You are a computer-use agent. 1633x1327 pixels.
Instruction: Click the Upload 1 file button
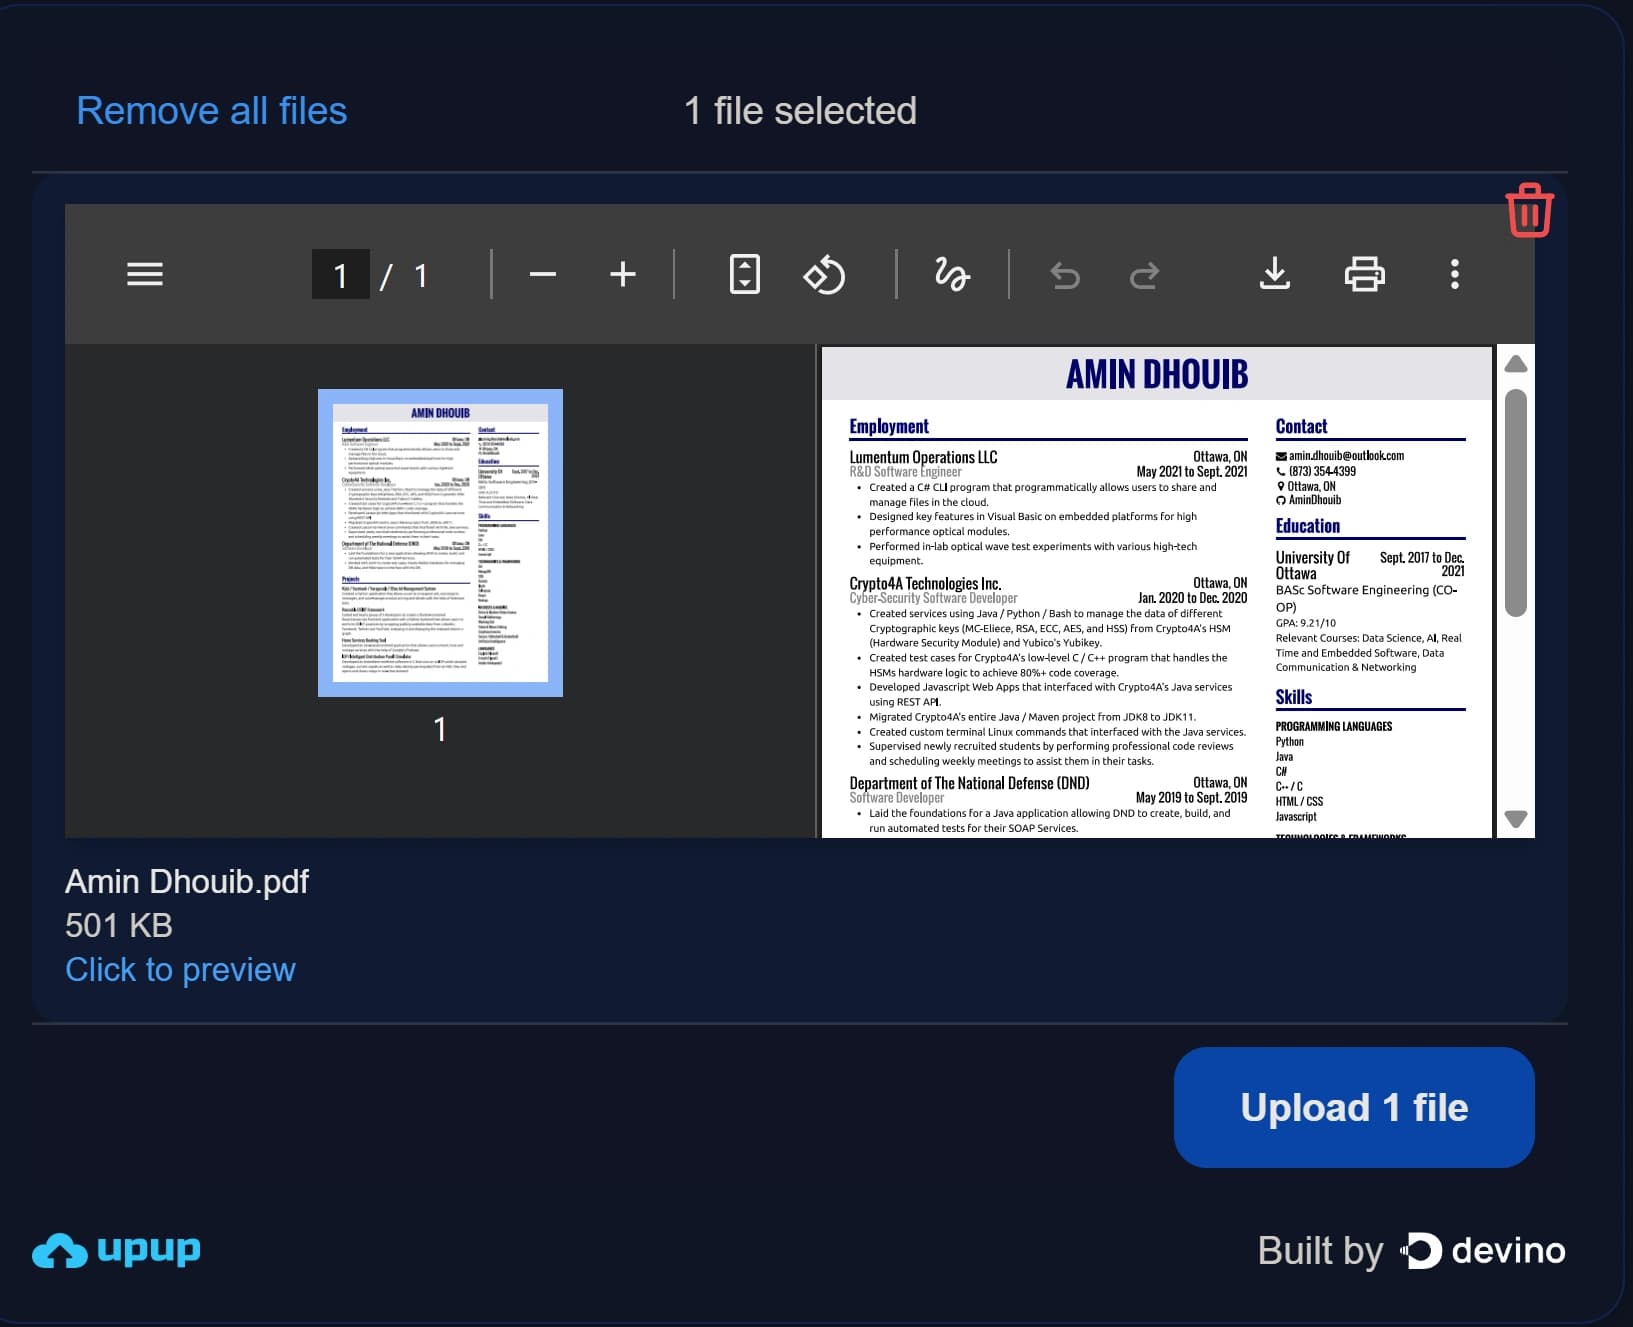tap(1354, 1107)
